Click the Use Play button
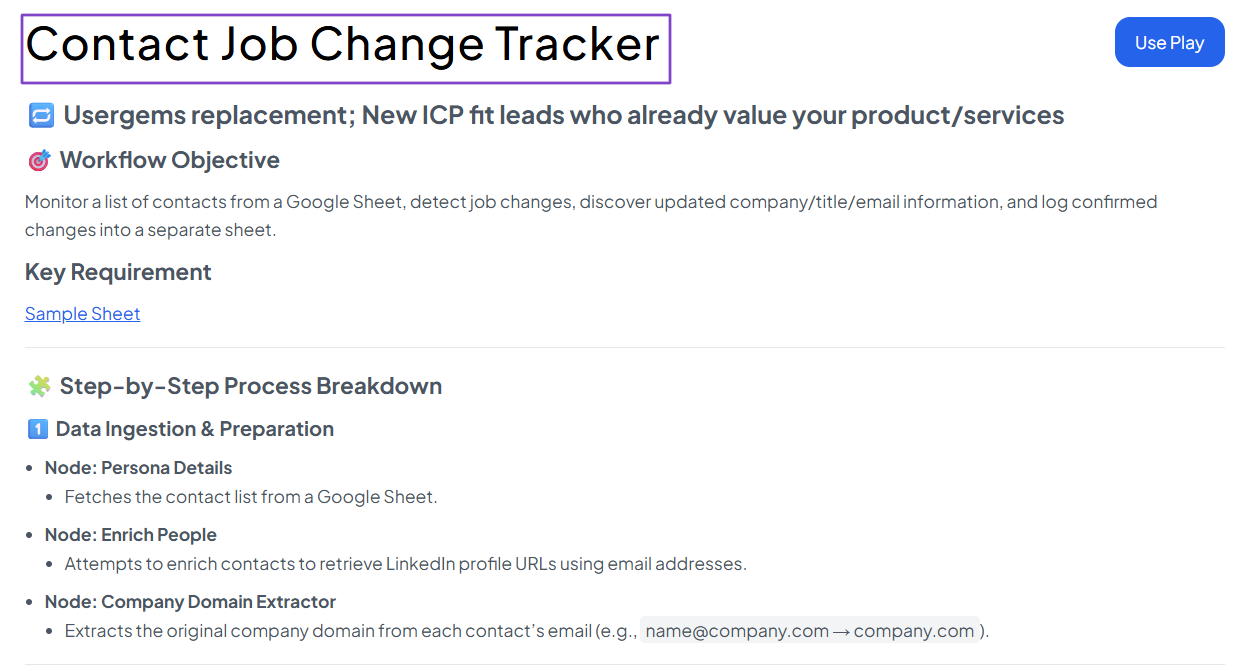 pos(1169,42)
